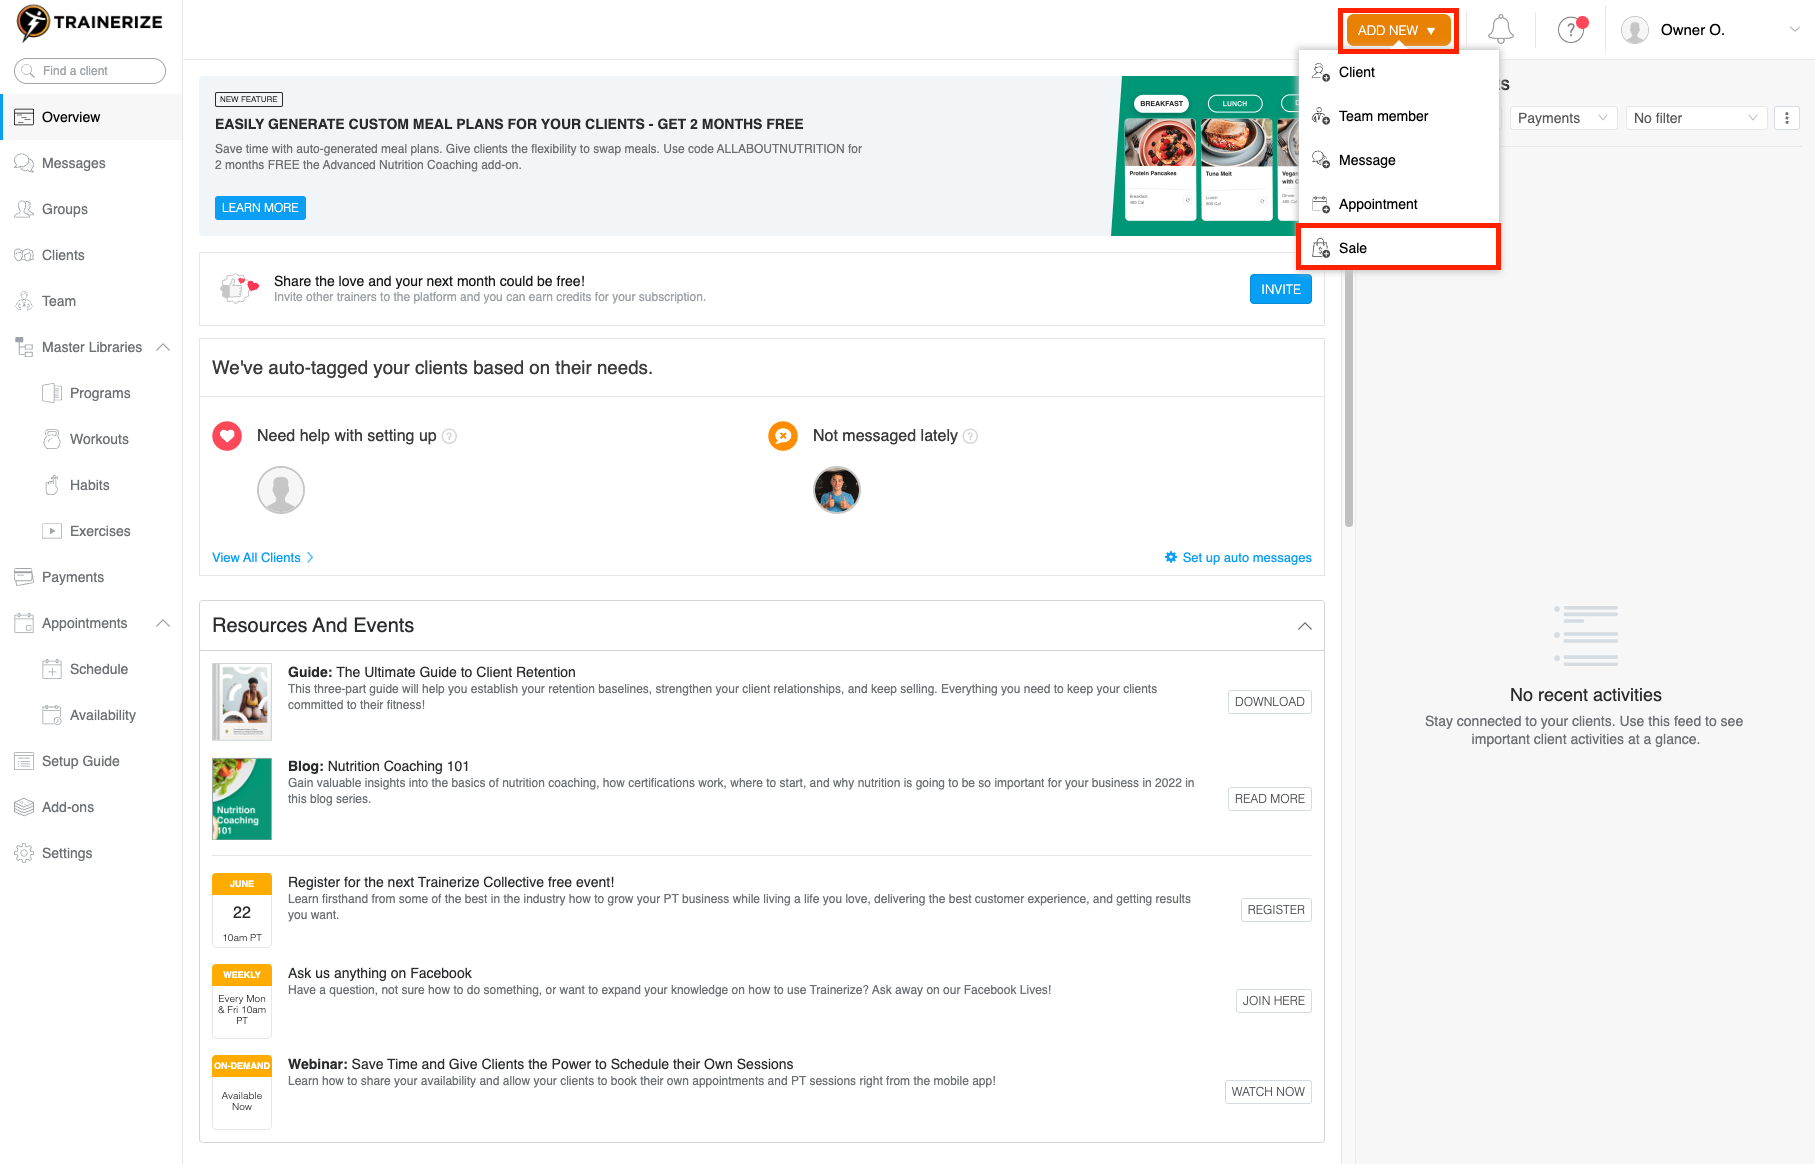
Task: Collapse the Master Libraries section
Action: point(163,347)
